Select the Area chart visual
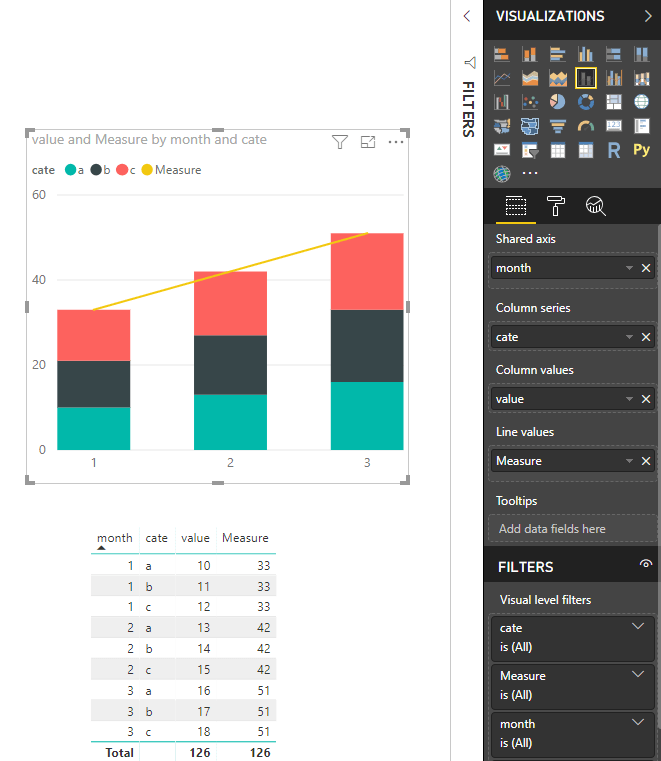Viewport: 661px width, 761px height. 529,78
